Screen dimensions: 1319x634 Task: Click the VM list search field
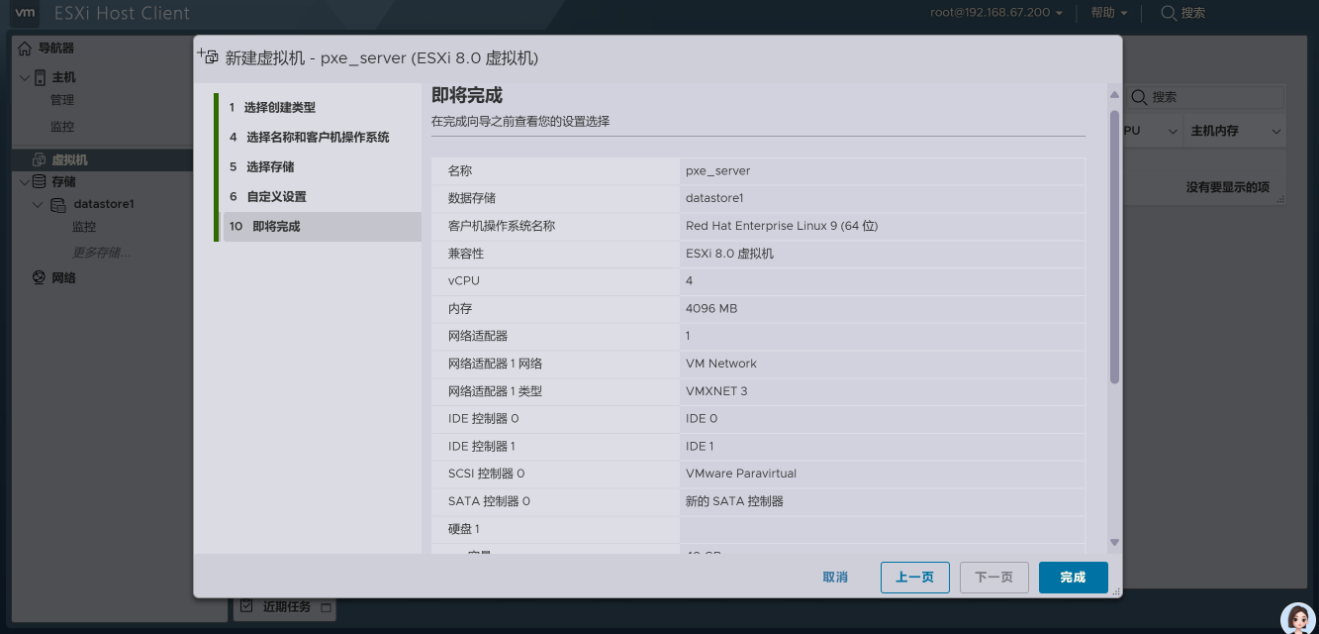coord(1206,97)
